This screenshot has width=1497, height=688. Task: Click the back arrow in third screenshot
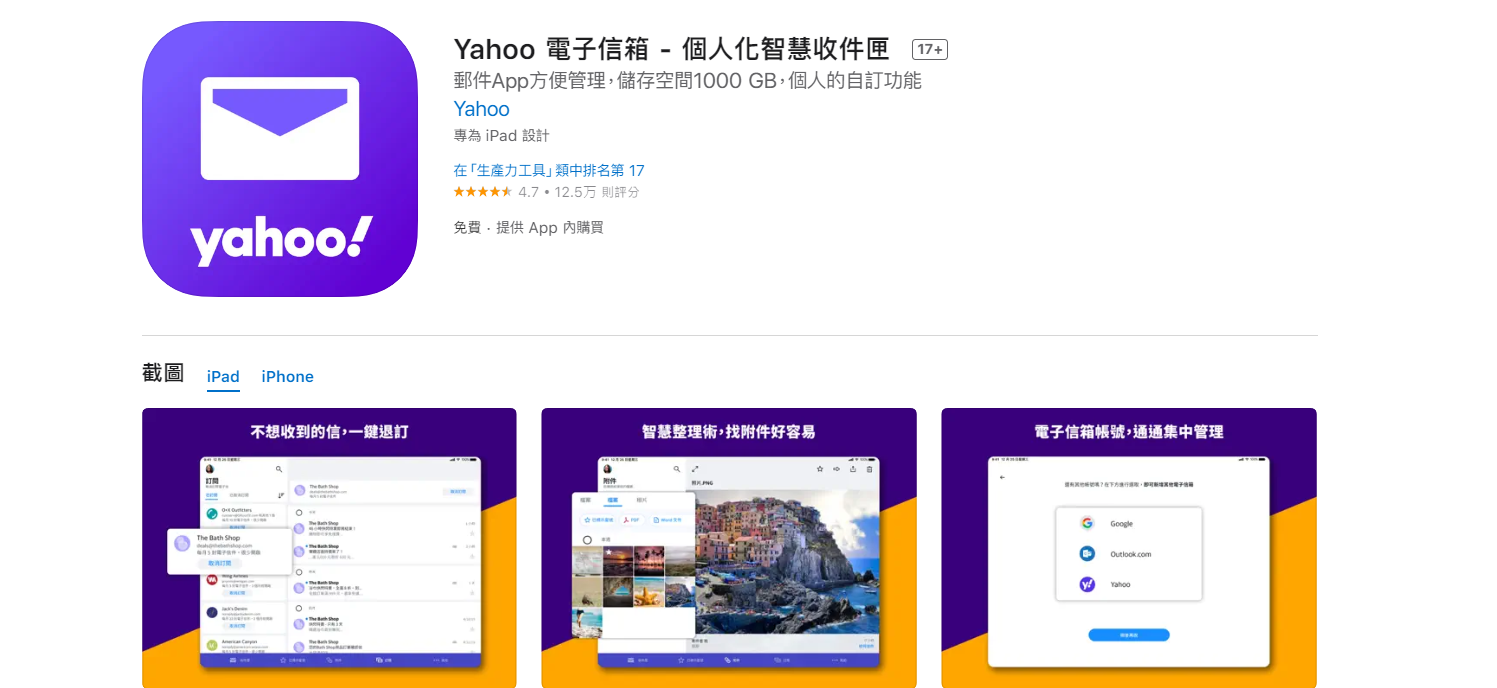tap(1002, 477)
